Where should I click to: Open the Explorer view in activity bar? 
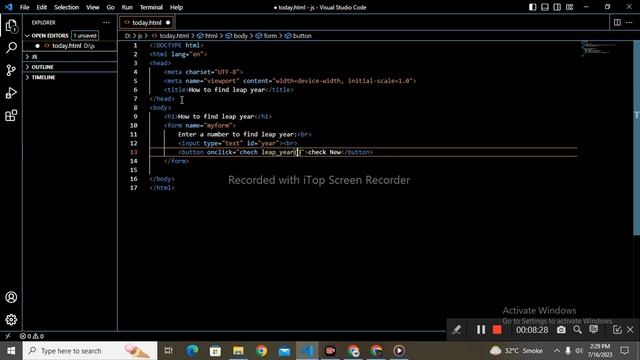11,26
